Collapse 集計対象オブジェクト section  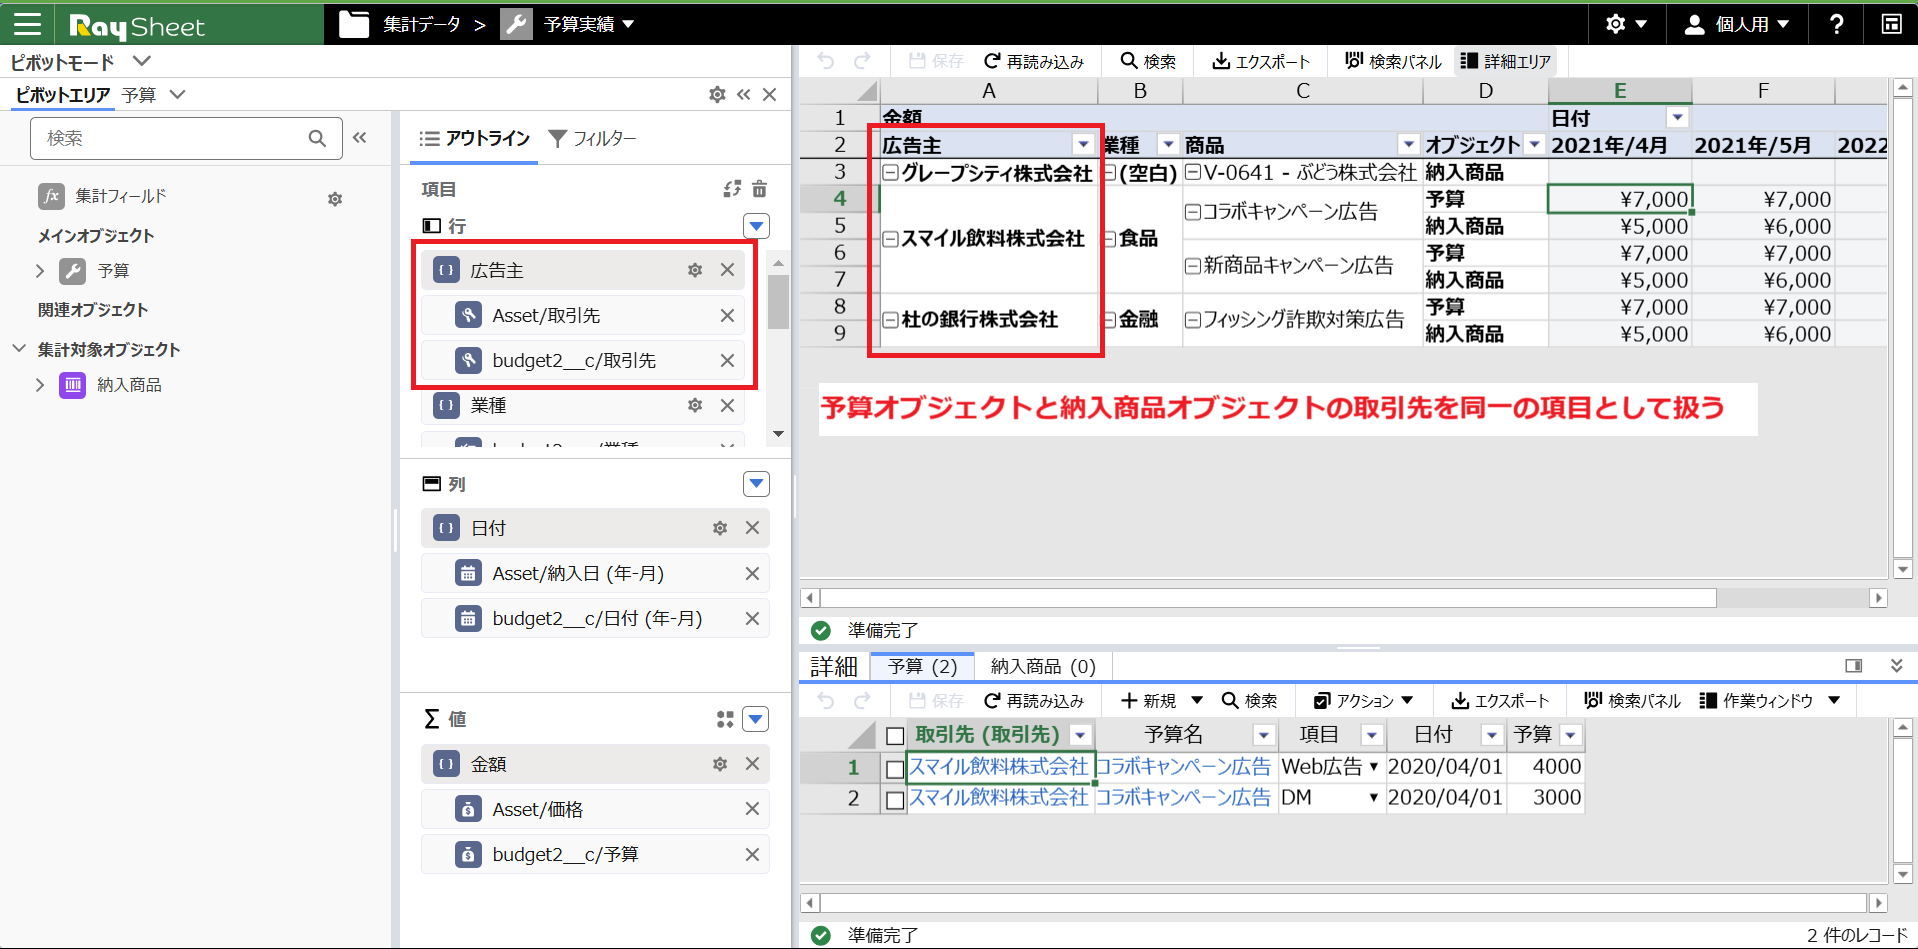[19, 349]
